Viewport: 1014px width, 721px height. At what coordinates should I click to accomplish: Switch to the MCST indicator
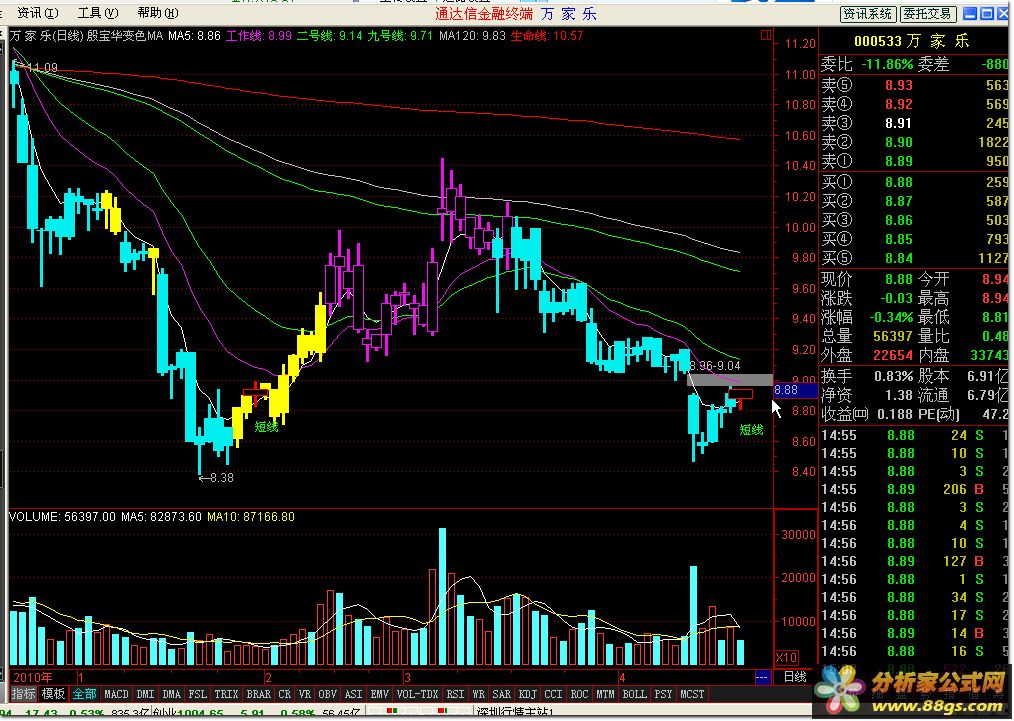pyautogui.click(x=692, y=694)
